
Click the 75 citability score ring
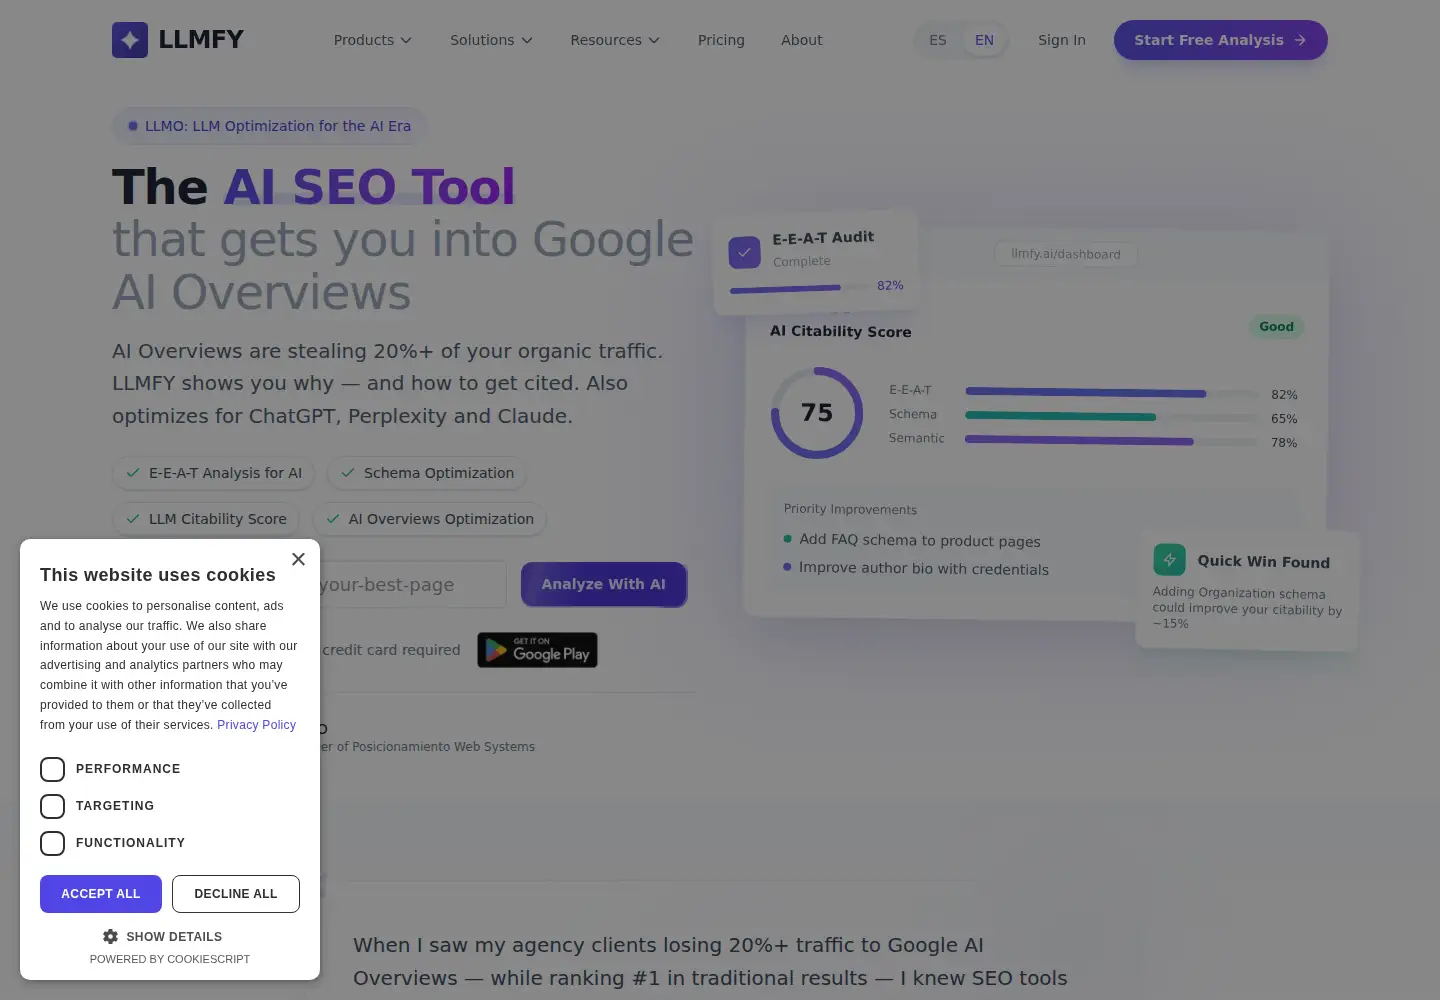tap(817, 413)
